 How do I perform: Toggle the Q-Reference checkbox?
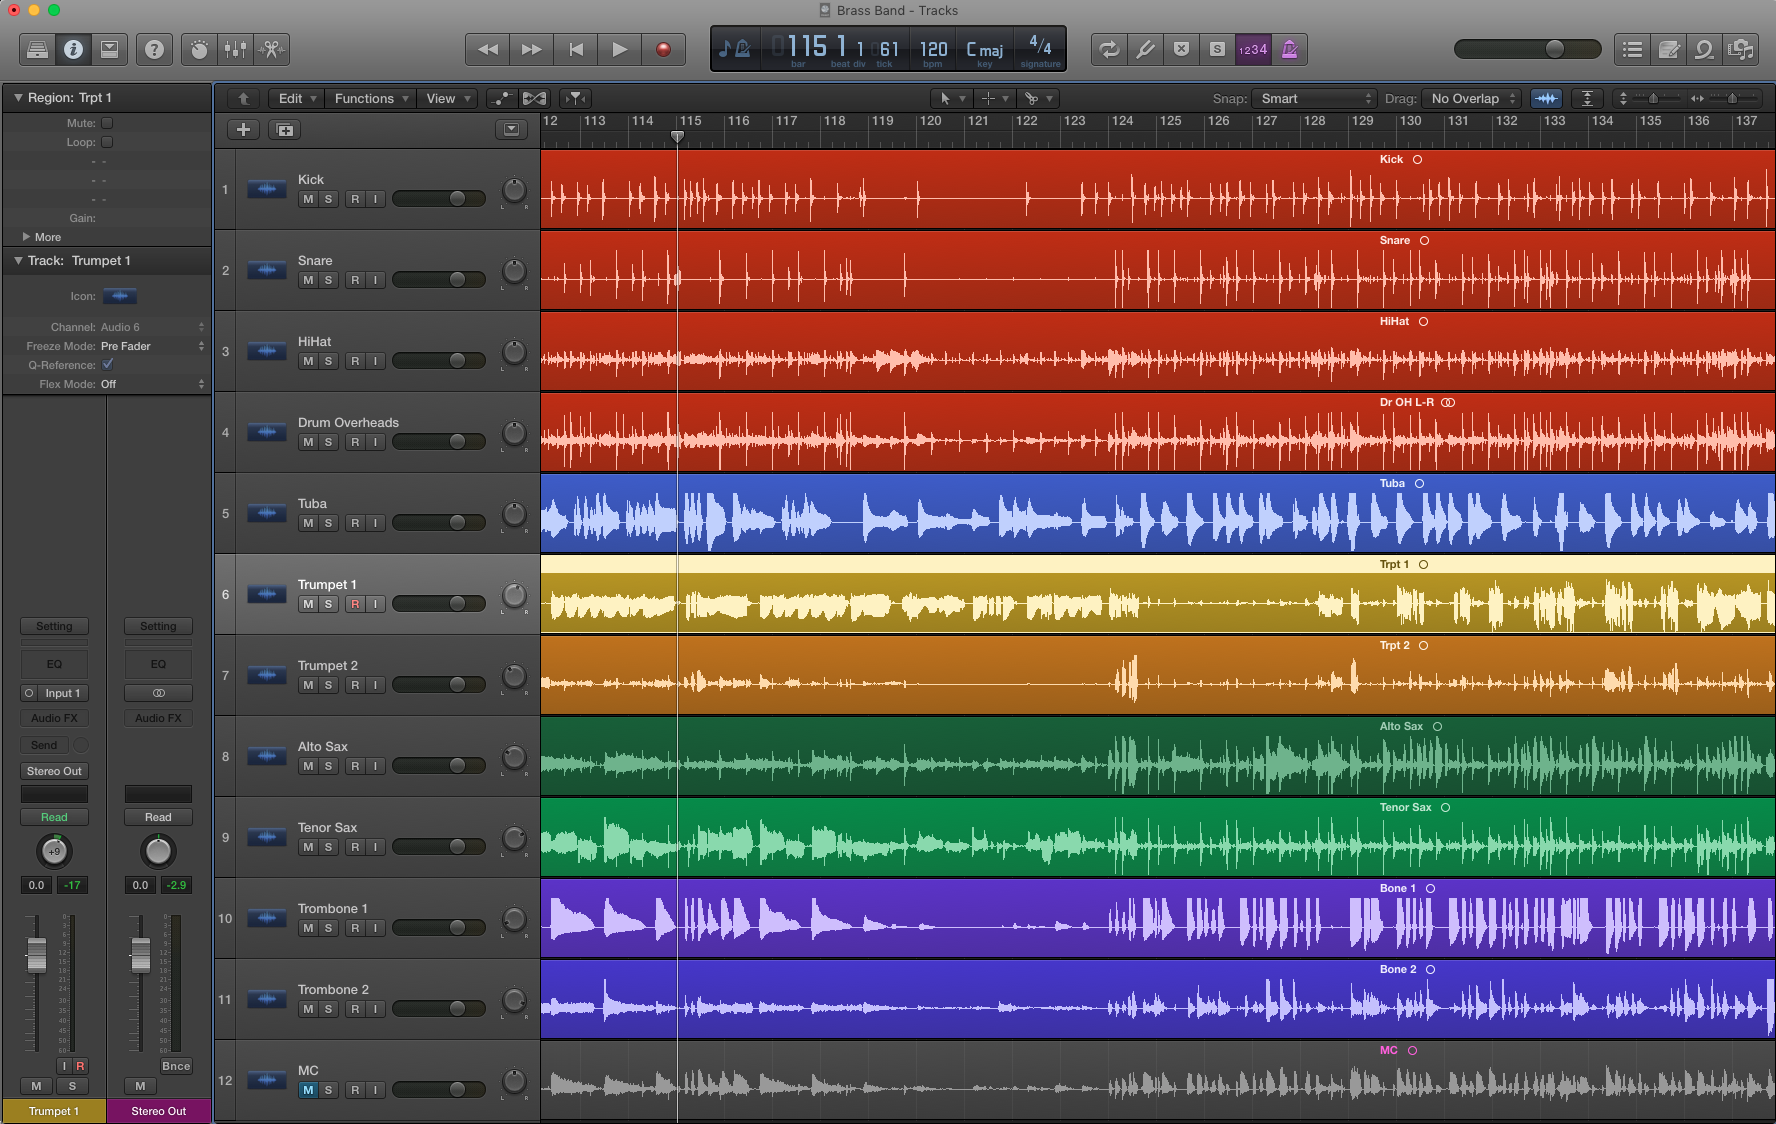tap(107, 365)
